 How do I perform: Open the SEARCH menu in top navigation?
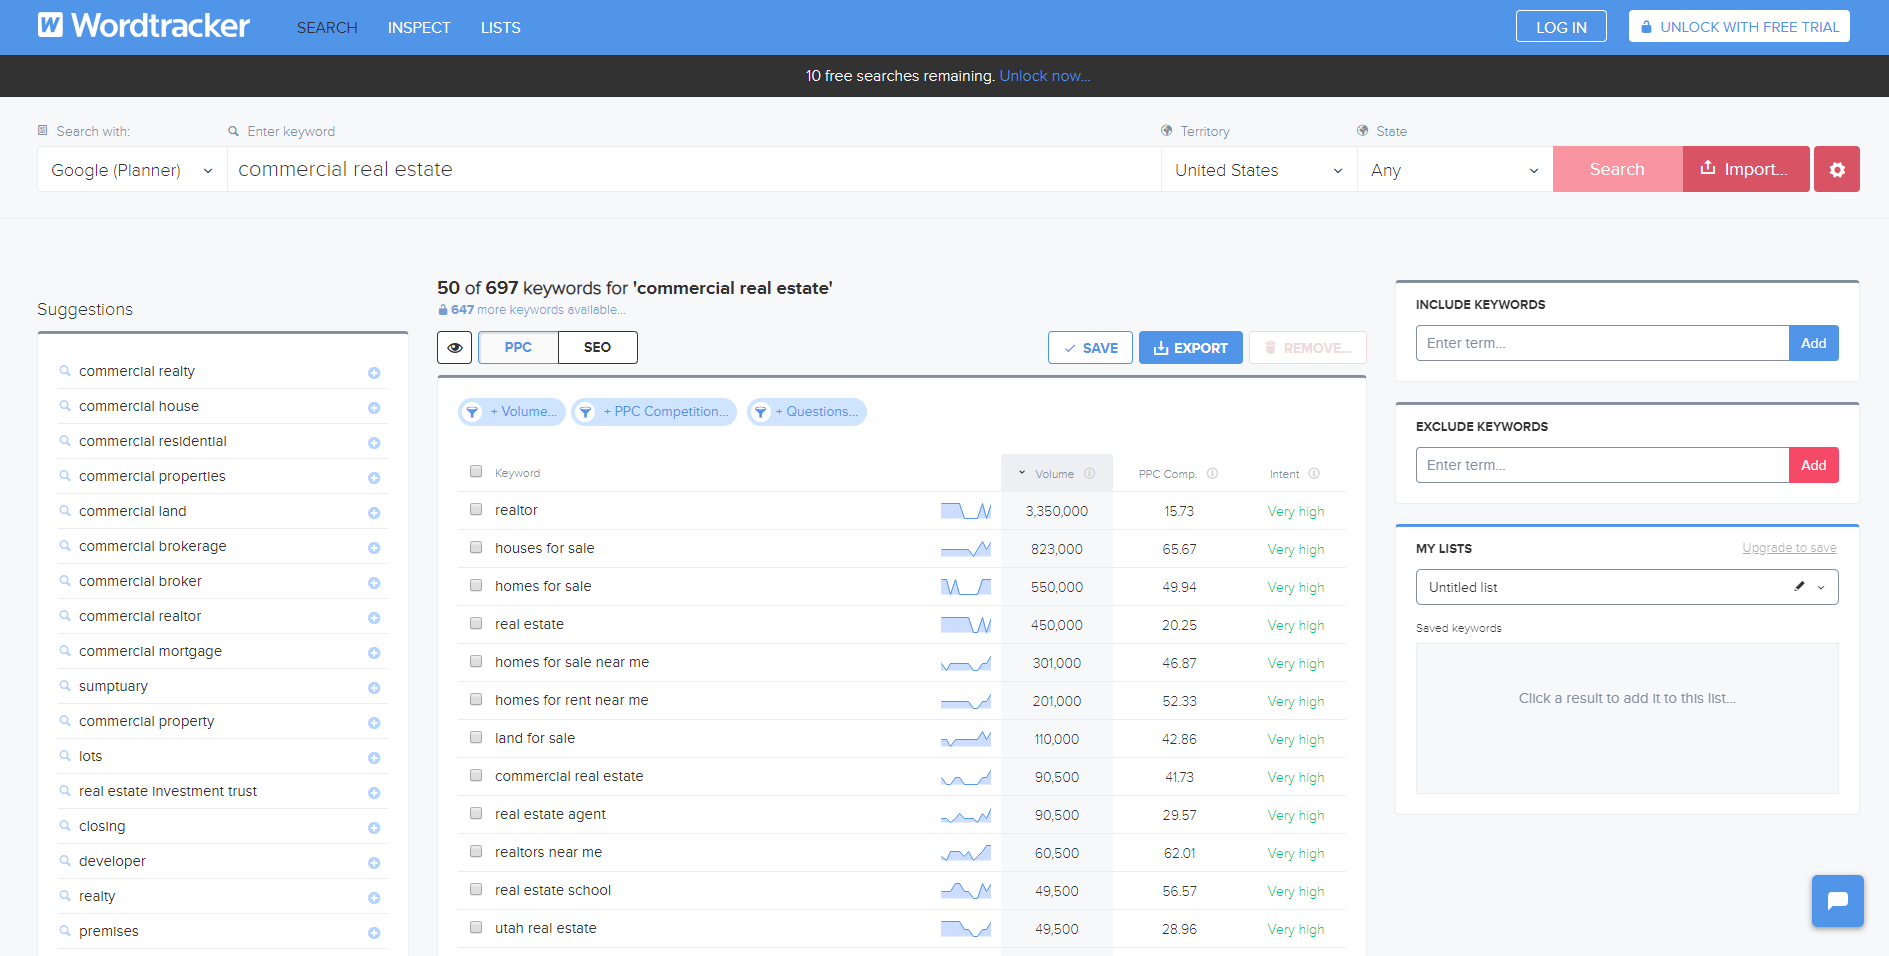[x=327, y=28]
